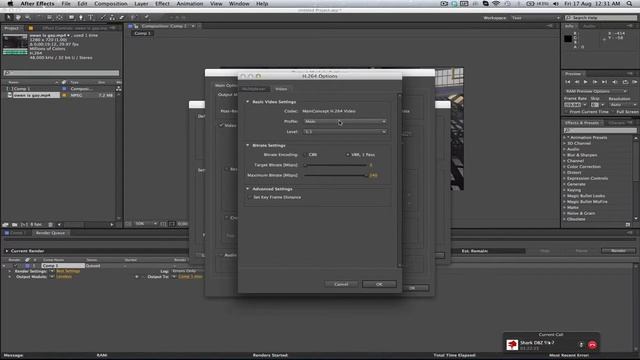Viewport: 640px width, 360px height.
Task: Open the Profile dropdown
Action: point(345,122)
